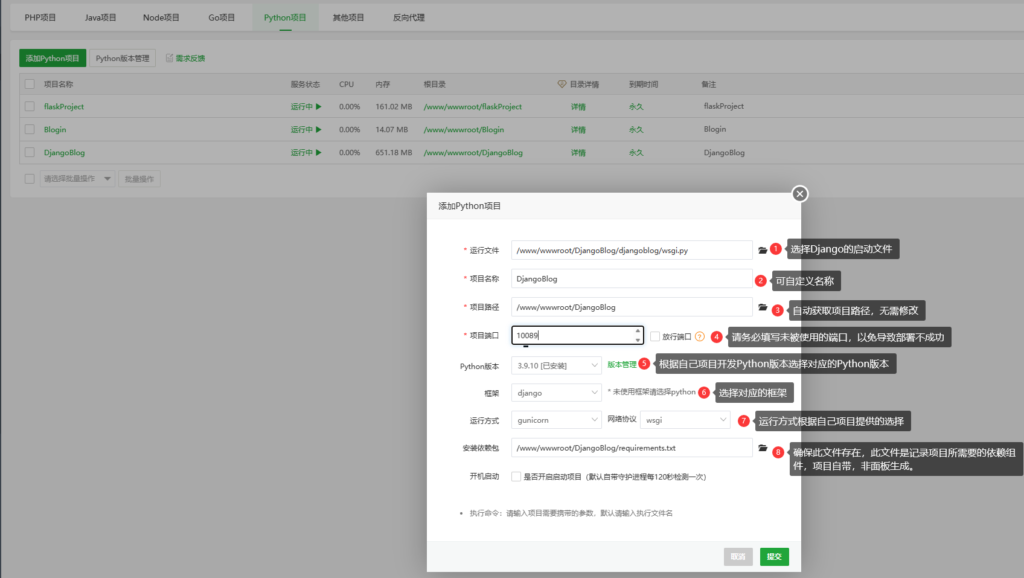Click into the 项目名称 DjangoBlog field
This screenshot has height=578, width=1024.
coord(632,279)
